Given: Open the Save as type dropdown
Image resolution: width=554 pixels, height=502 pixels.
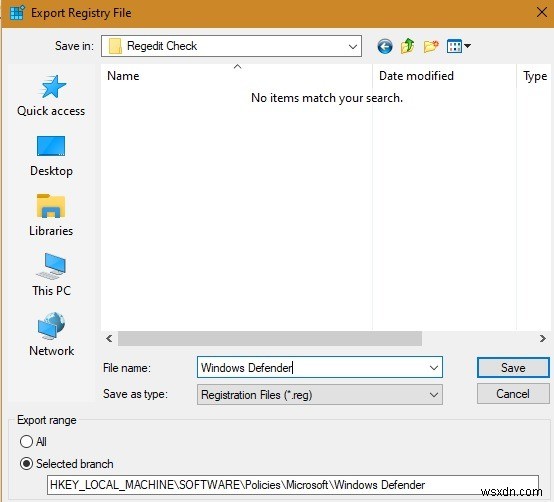Looking at the screenshot, I should coord(434,395).
